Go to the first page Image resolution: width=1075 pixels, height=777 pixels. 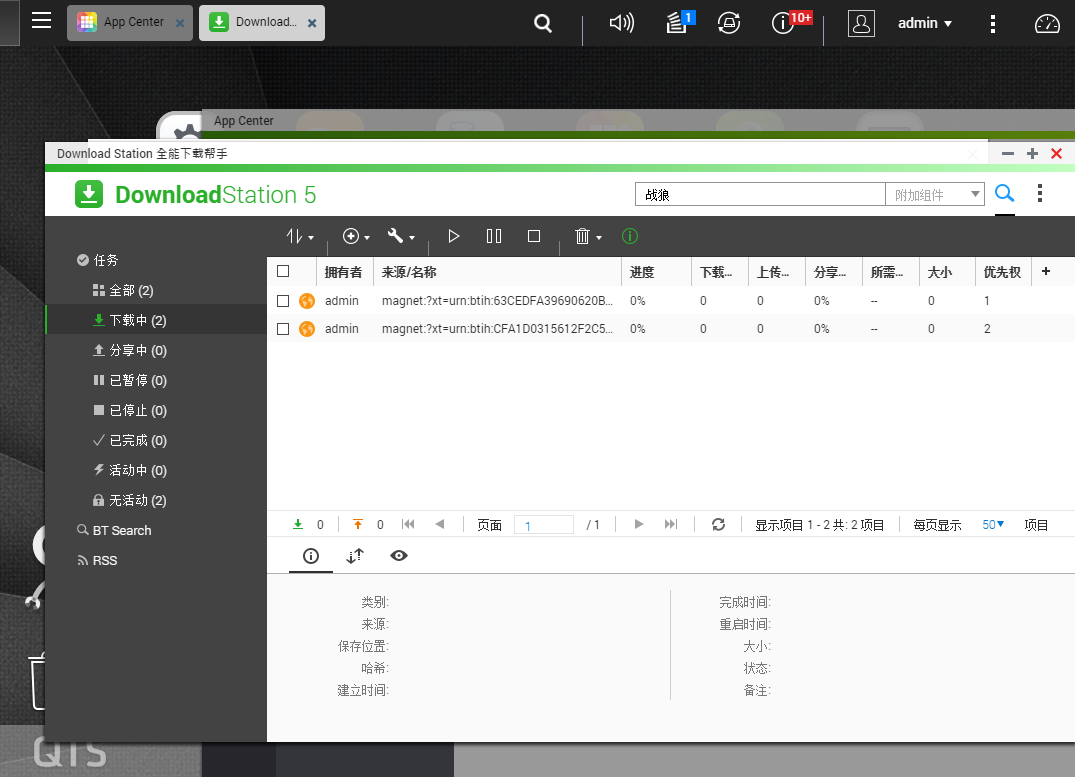coord(408,525)
